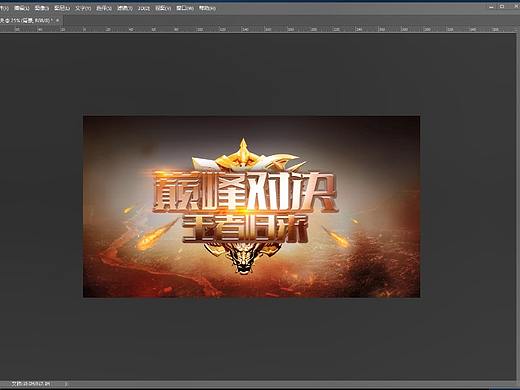This screenshot has width=520, height=390.
Task: Expand the status bar info arrow
Action: pyautogui.click(x=66, y=384)
